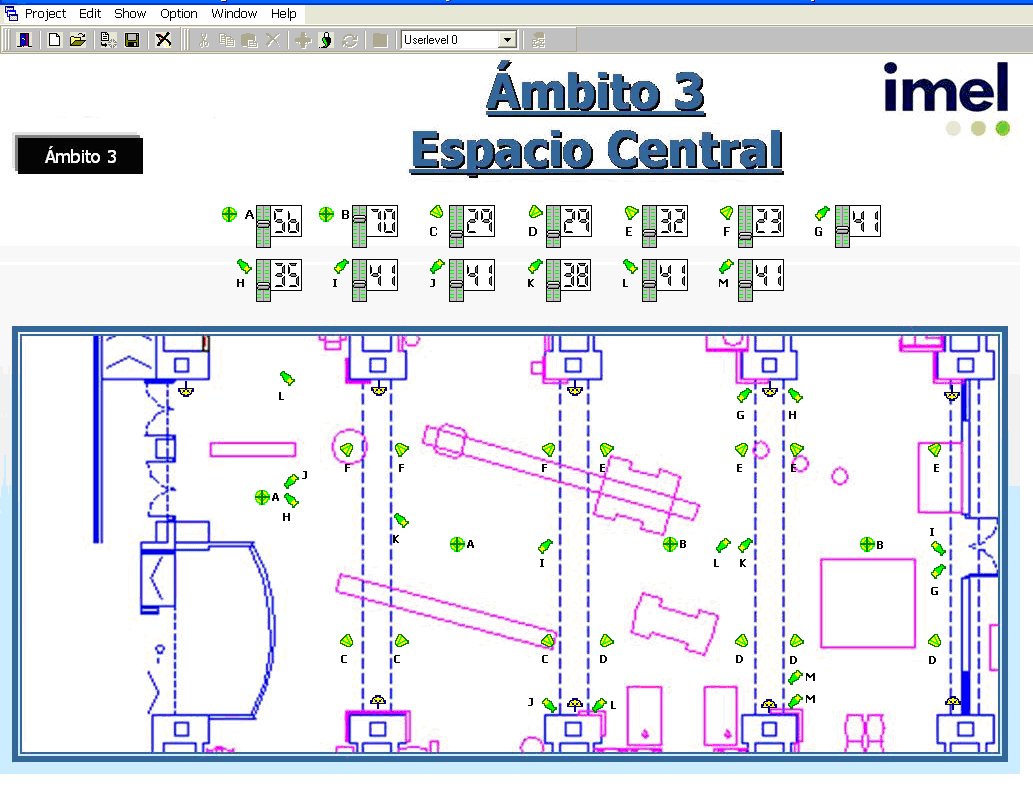Screen dimensions: 1033x790
Task: Click the exit door icon in toolbar
Action: coord(22,40)
